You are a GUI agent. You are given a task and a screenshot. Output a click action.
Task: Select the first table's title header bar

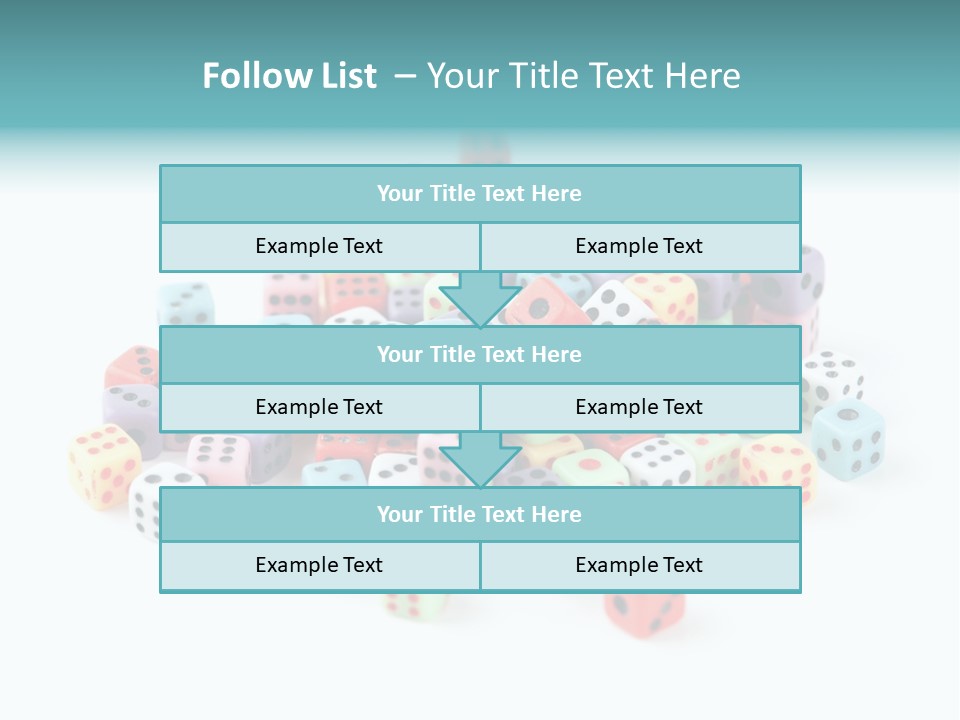[480, 194]
